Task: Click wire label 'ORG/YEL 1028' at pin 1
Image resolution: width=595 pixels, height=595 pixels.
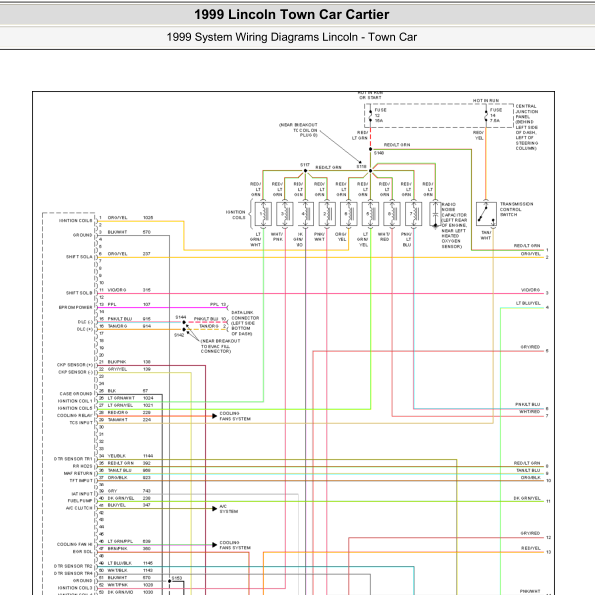Action: pos(130,218)
